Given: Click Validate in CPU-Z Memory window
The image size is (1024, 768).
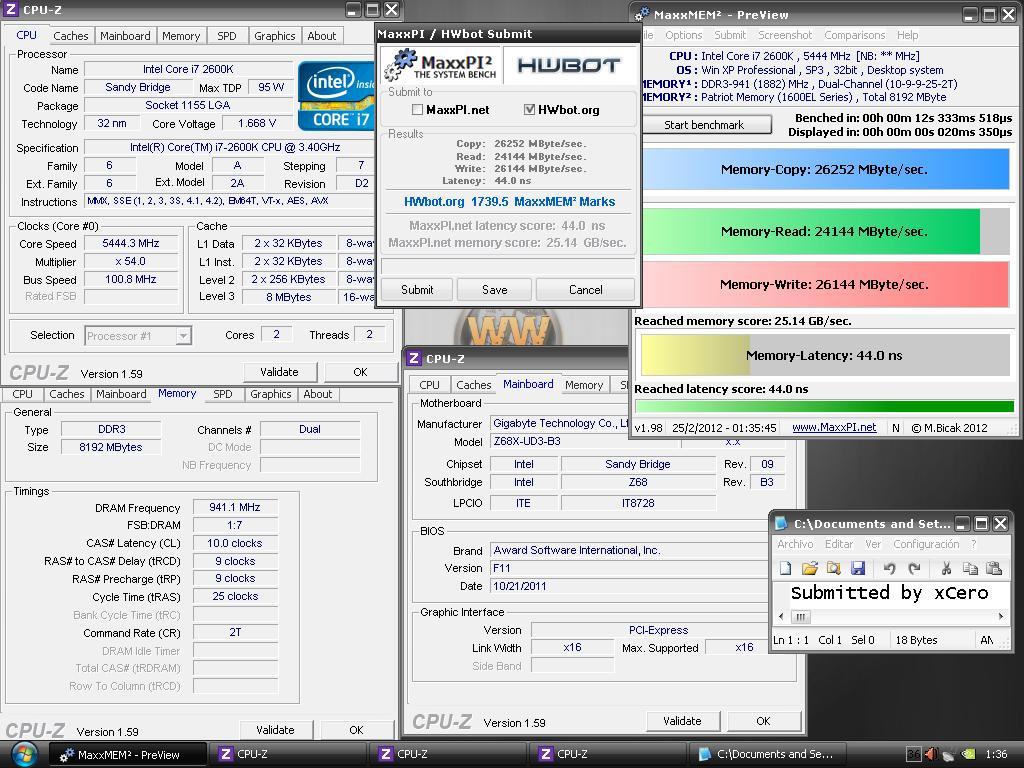Looking at the screenshot, I should [x=275, y=729].
